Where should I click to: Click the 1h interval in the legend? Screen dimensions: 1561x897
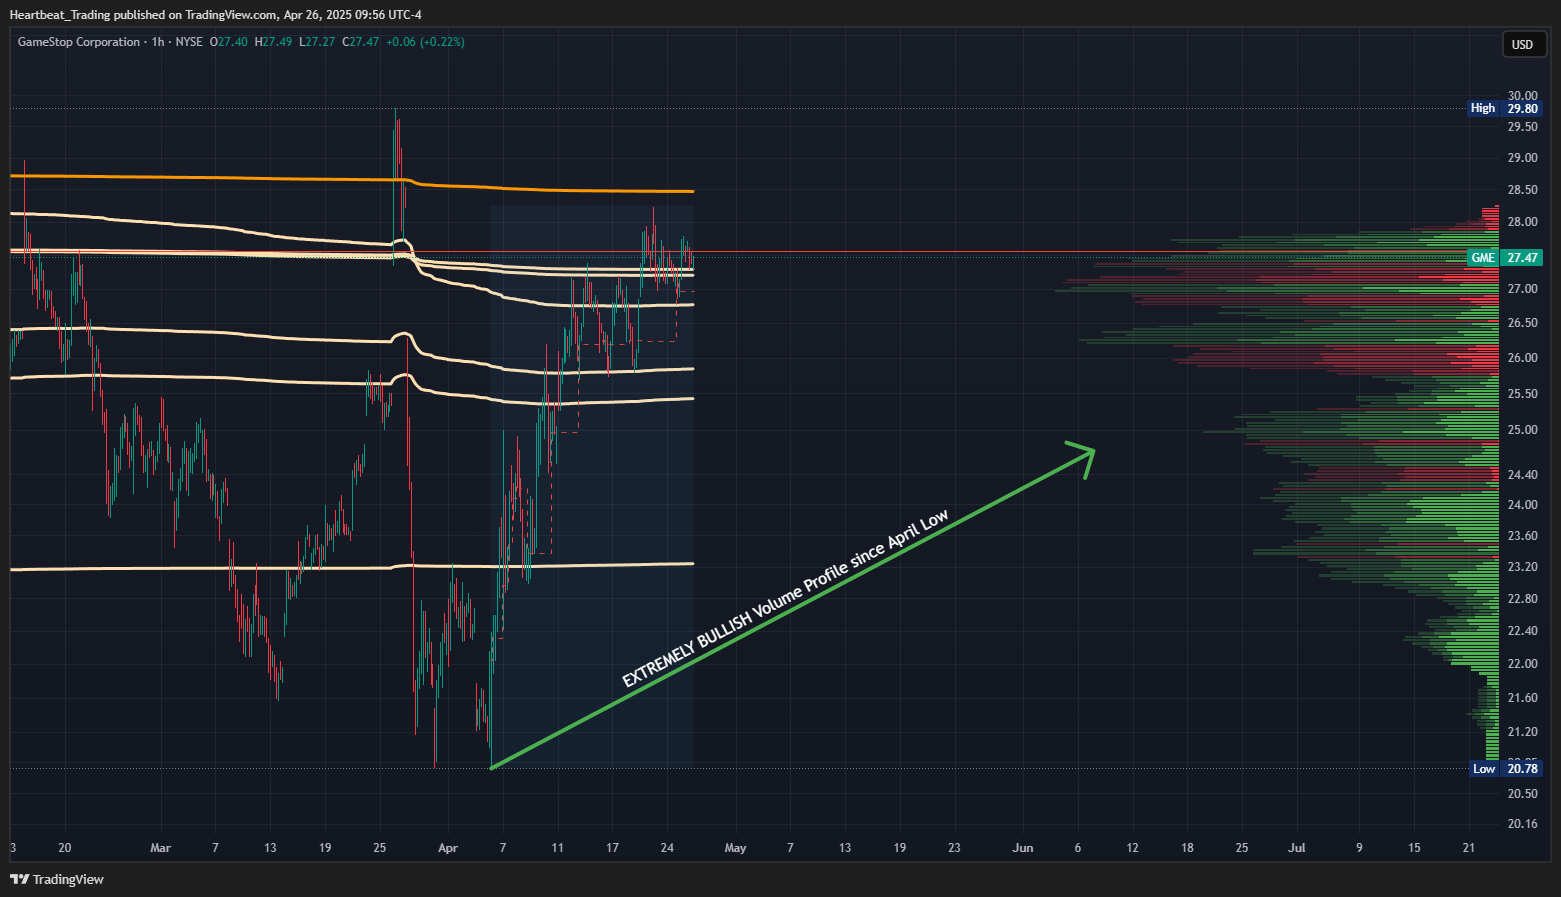158,42
